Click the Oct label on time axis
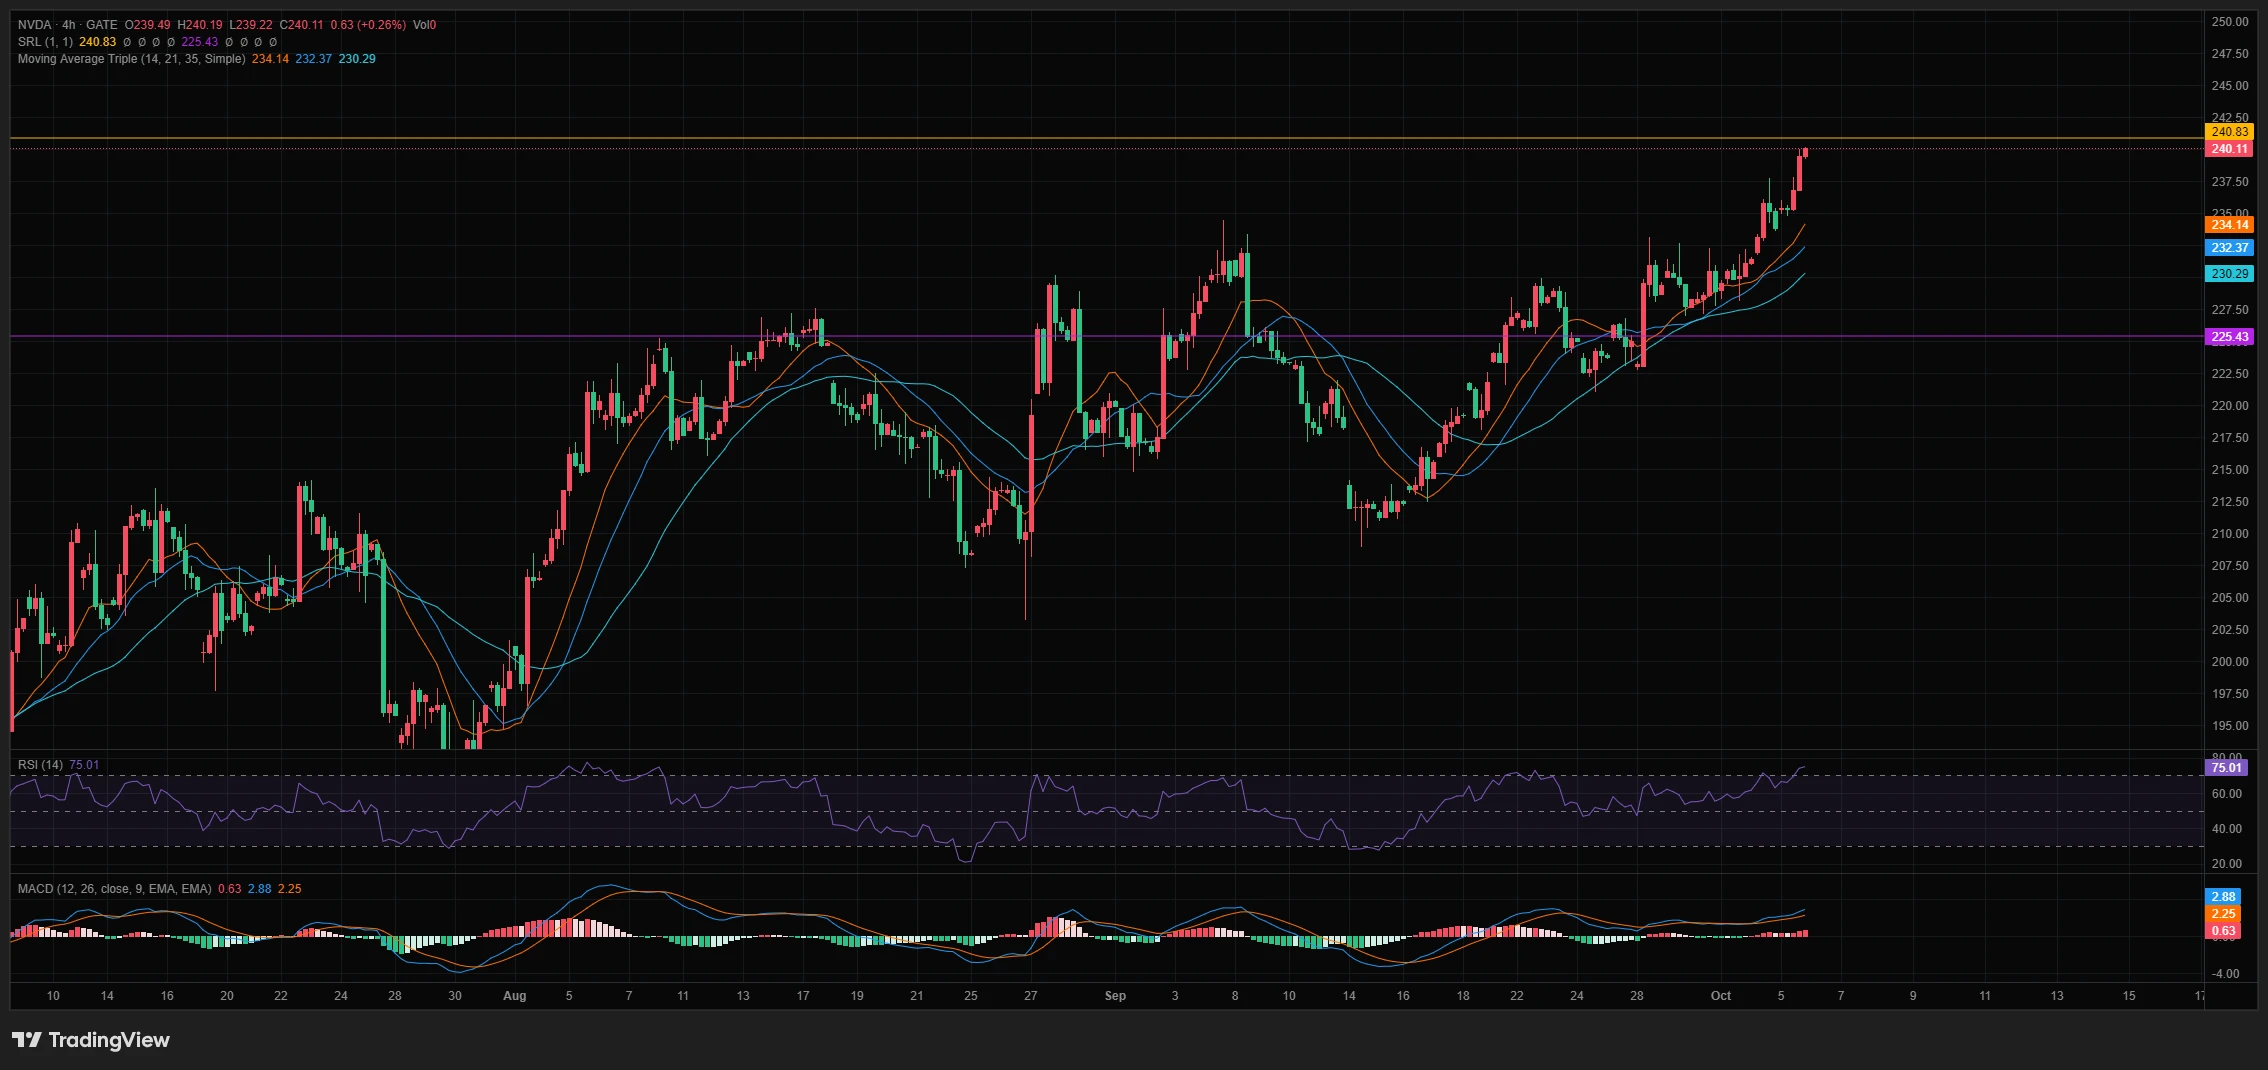Screen dimensions: 2268x1070 pyautogui.click(x=1721, y=996)
